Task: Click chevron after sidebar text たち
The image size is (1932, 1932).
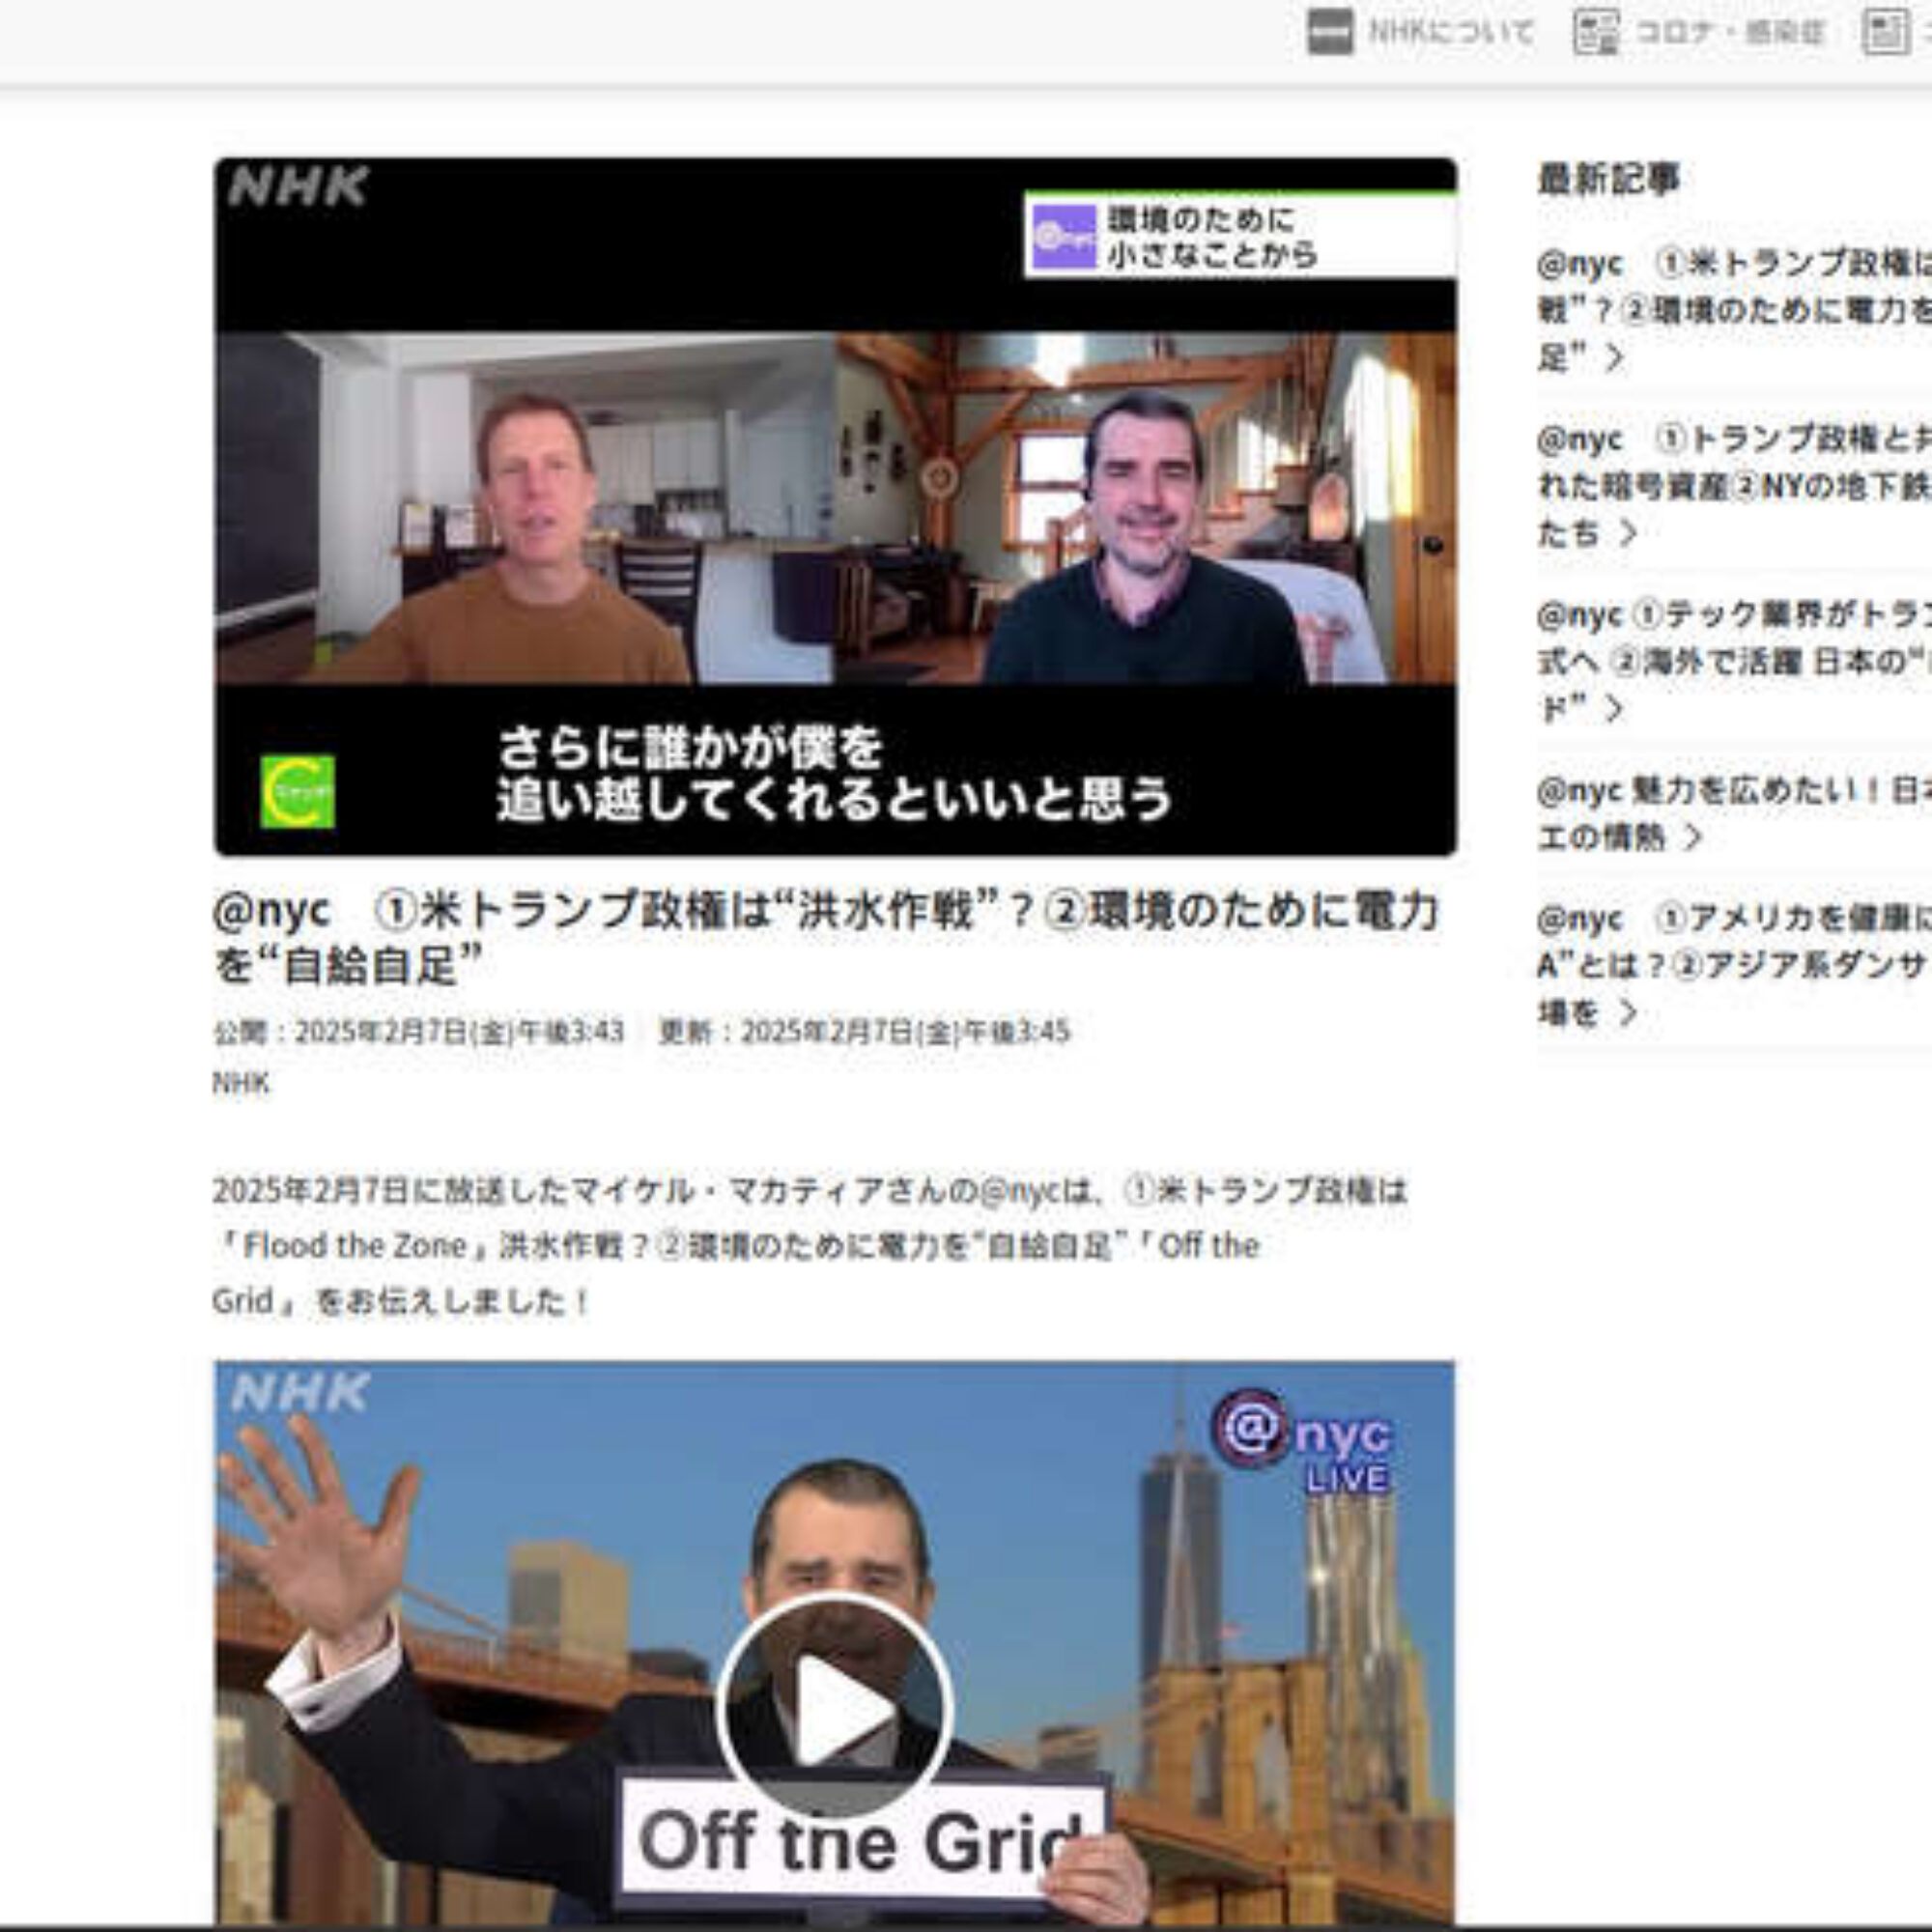Action: pyautogui.click(x=1628, y=534)
